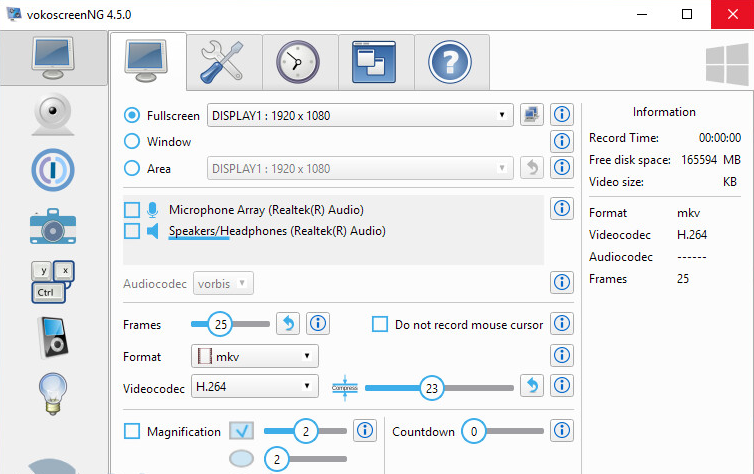Click the reset arrow in the Area row
This screenshot has height=474, width=754.
(x=532, y=167)
